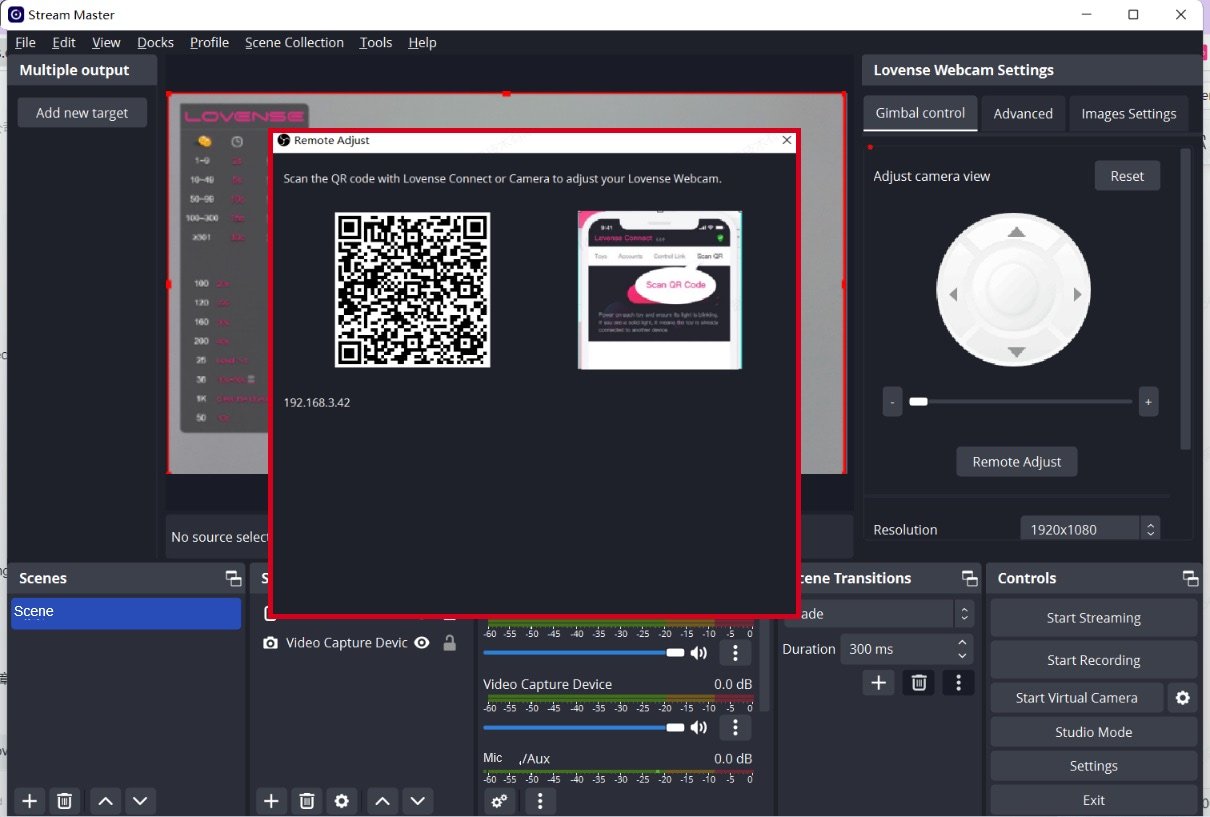Tilt the camera down with the gimbal arrow
The width and height of the screenshot is (1210, 817).
click(1016, 352)
